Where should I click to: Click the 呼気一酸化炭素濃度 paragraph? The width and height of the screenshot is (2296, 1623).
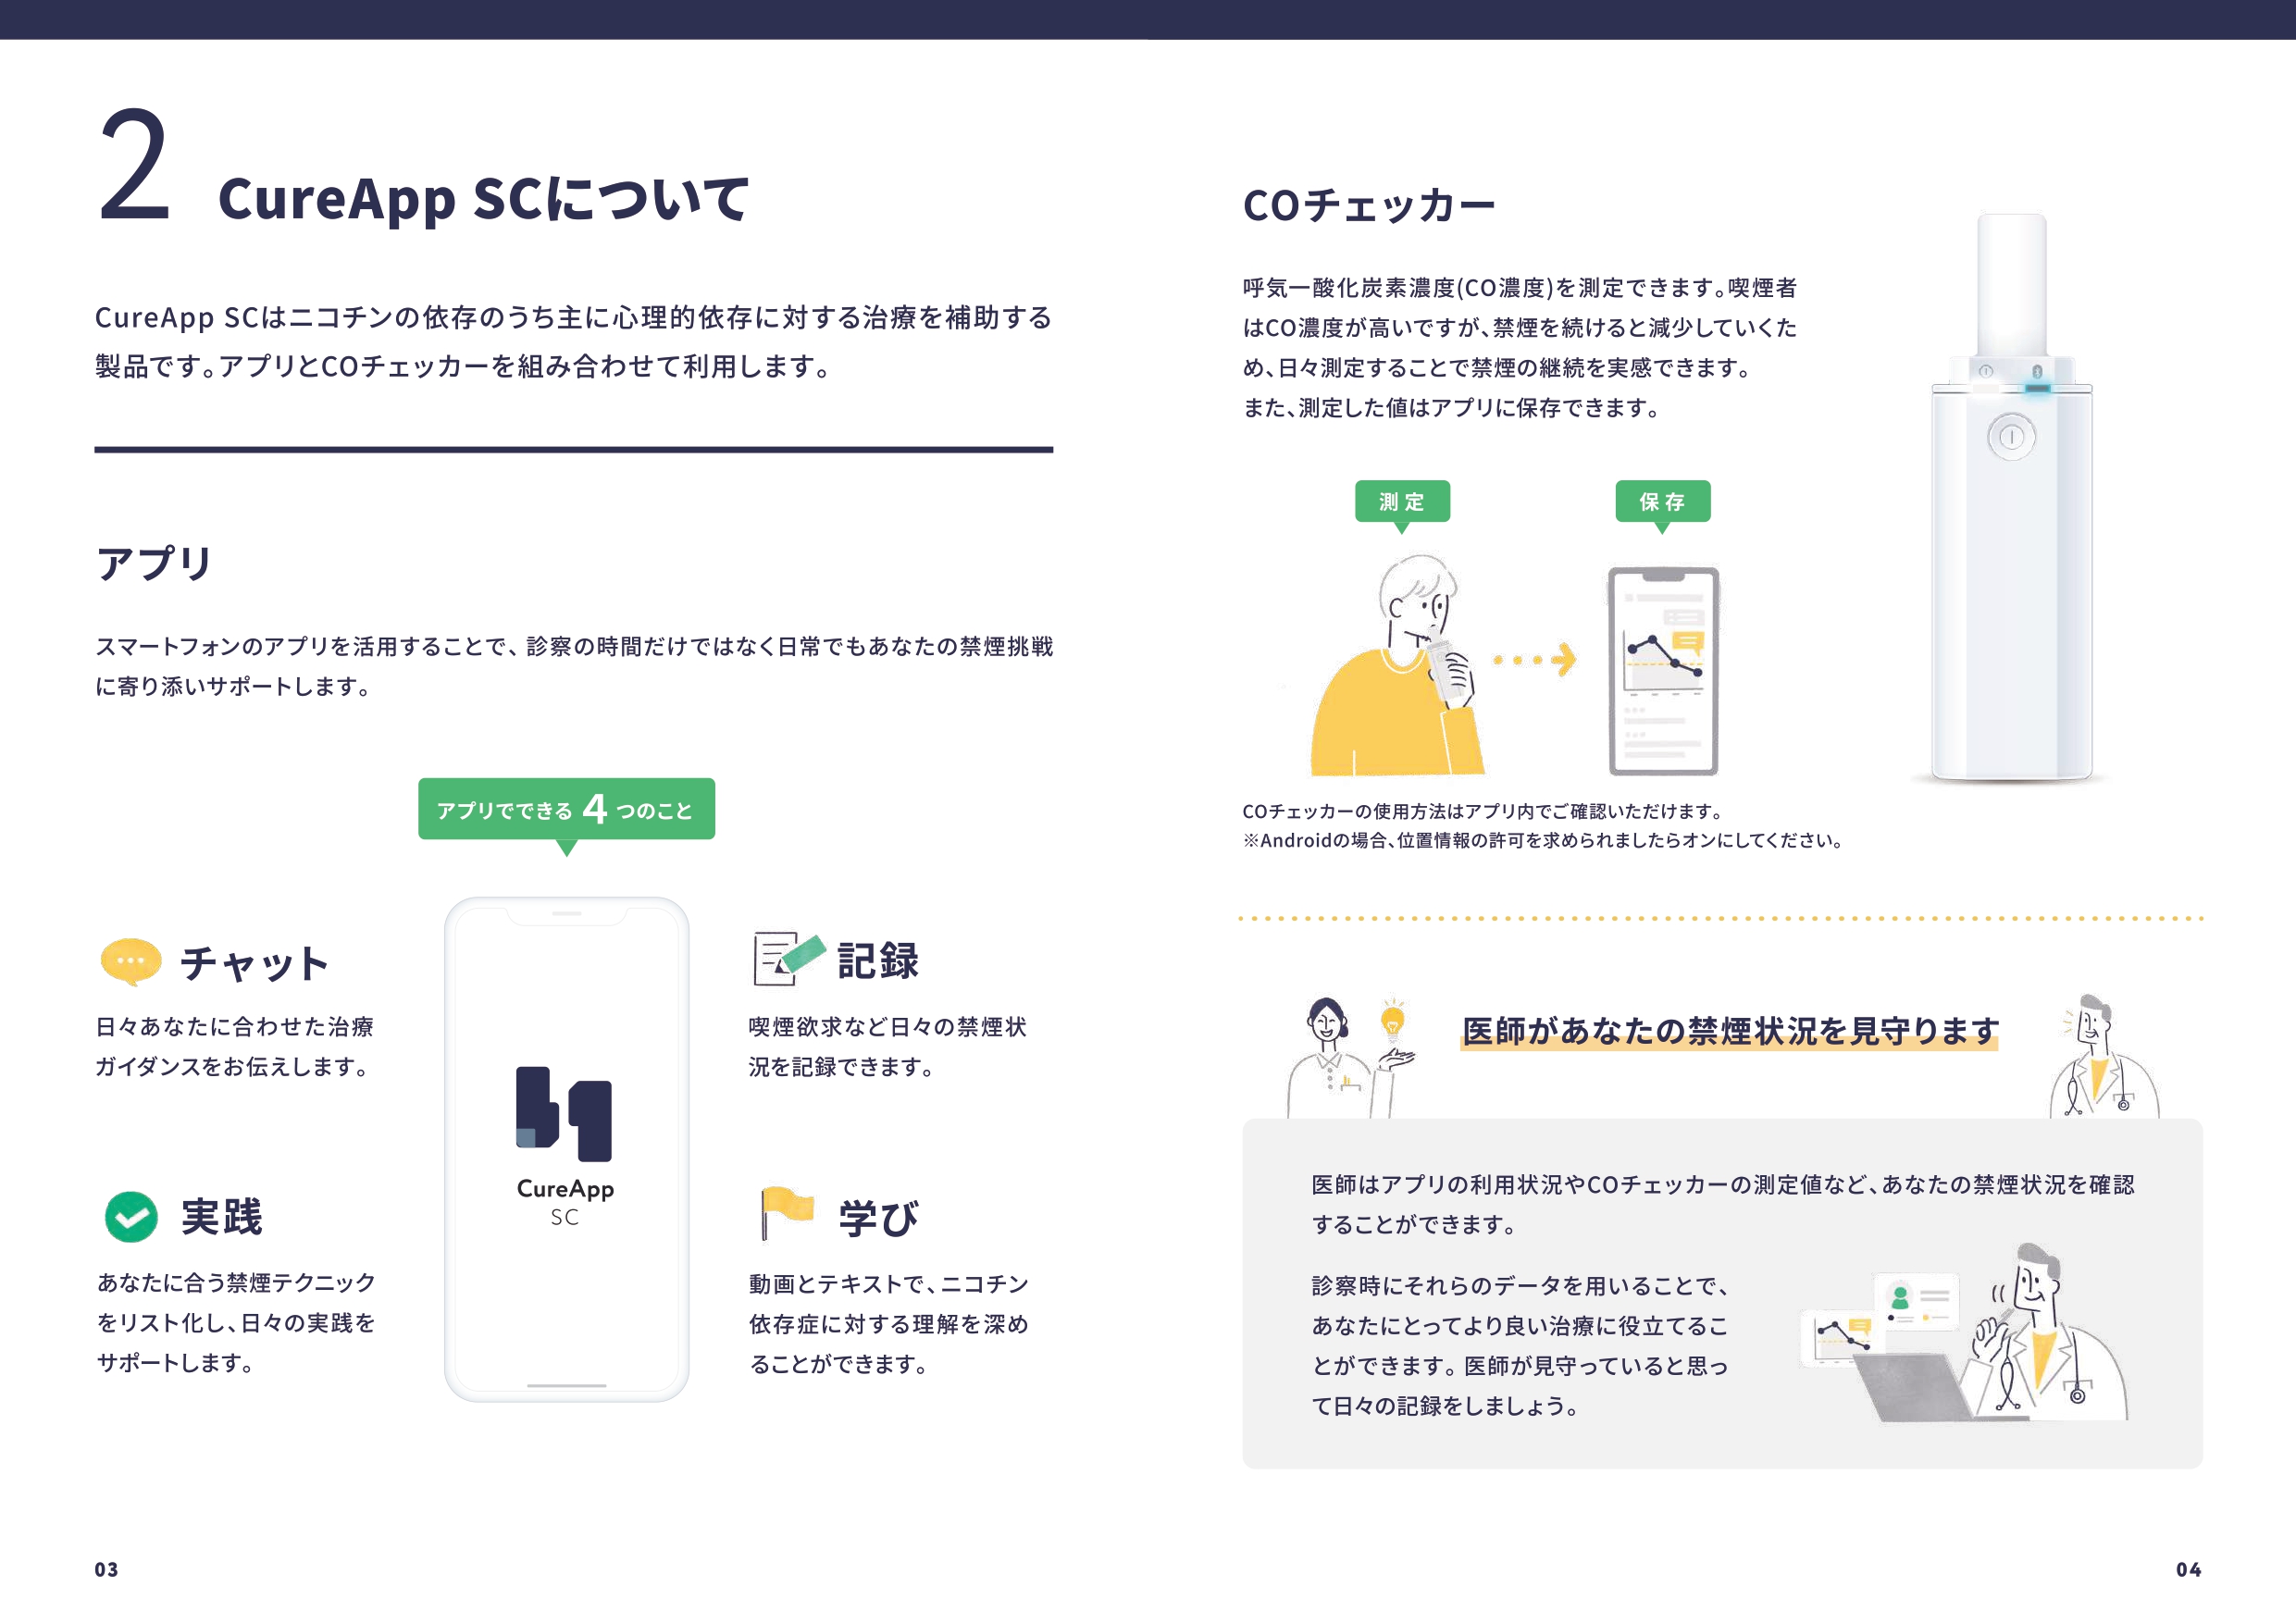(1520, 348)
